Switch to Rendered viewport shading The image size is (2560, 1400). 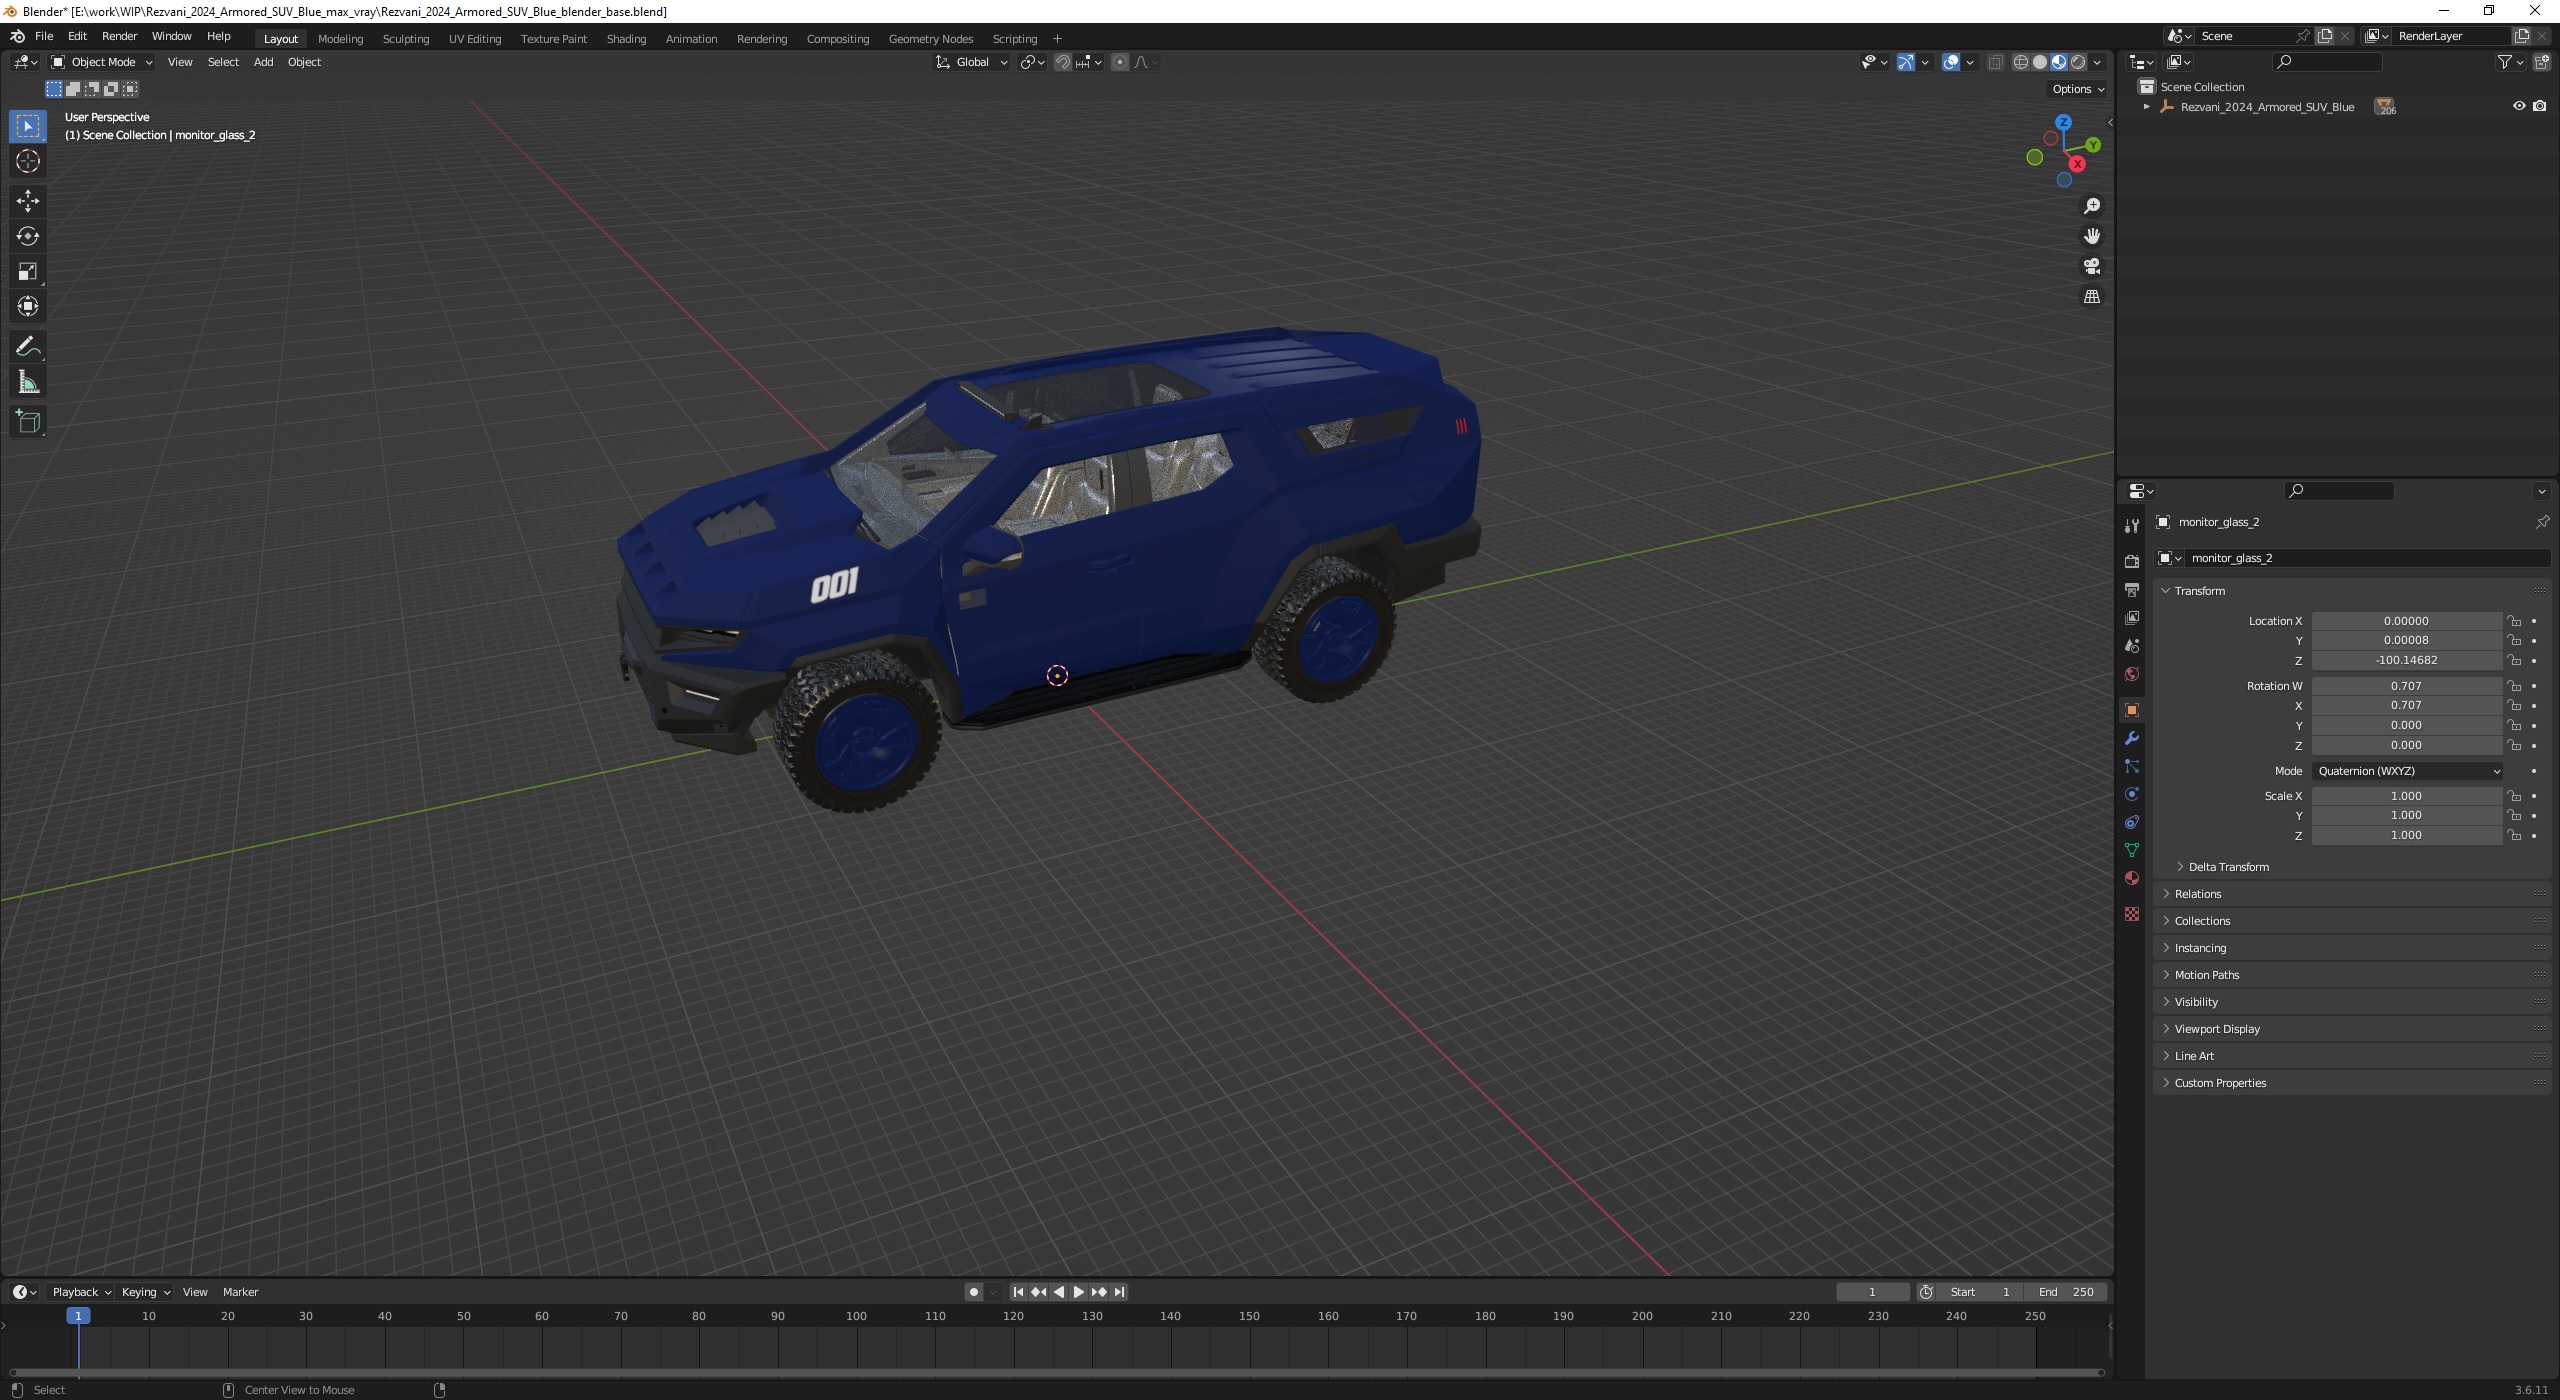pyautogui.click(x=2078, y=62)
